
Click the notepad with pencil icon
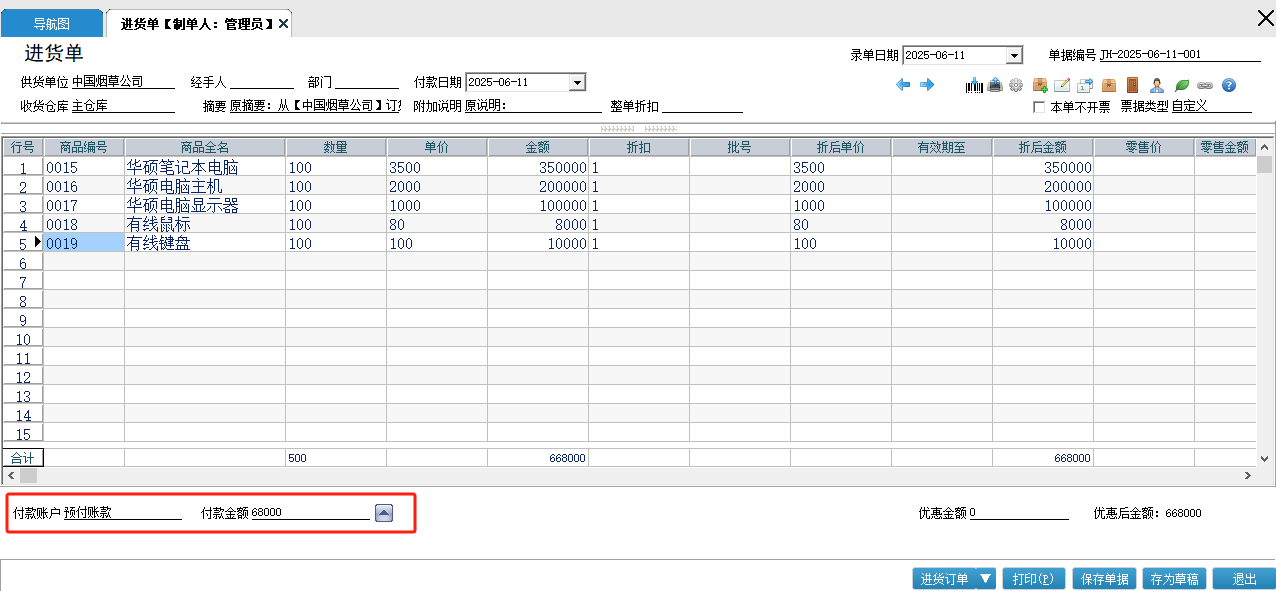[1062, 85]
